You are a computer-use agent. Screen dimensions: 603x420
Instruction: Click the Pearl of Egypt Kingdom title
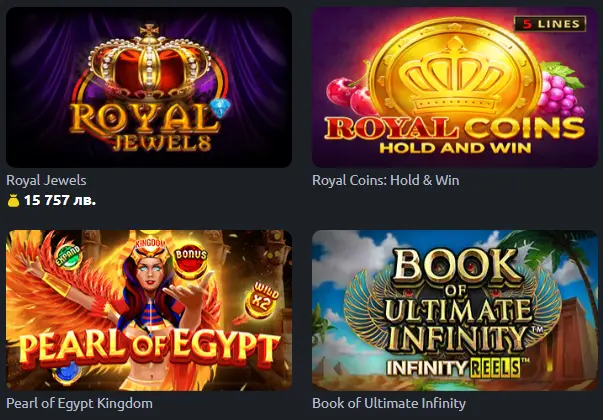80,403
